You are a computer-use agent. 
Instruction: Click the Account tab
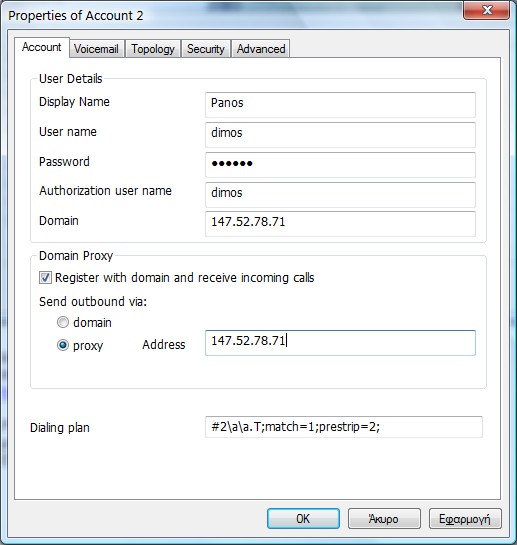pos(42,47)
